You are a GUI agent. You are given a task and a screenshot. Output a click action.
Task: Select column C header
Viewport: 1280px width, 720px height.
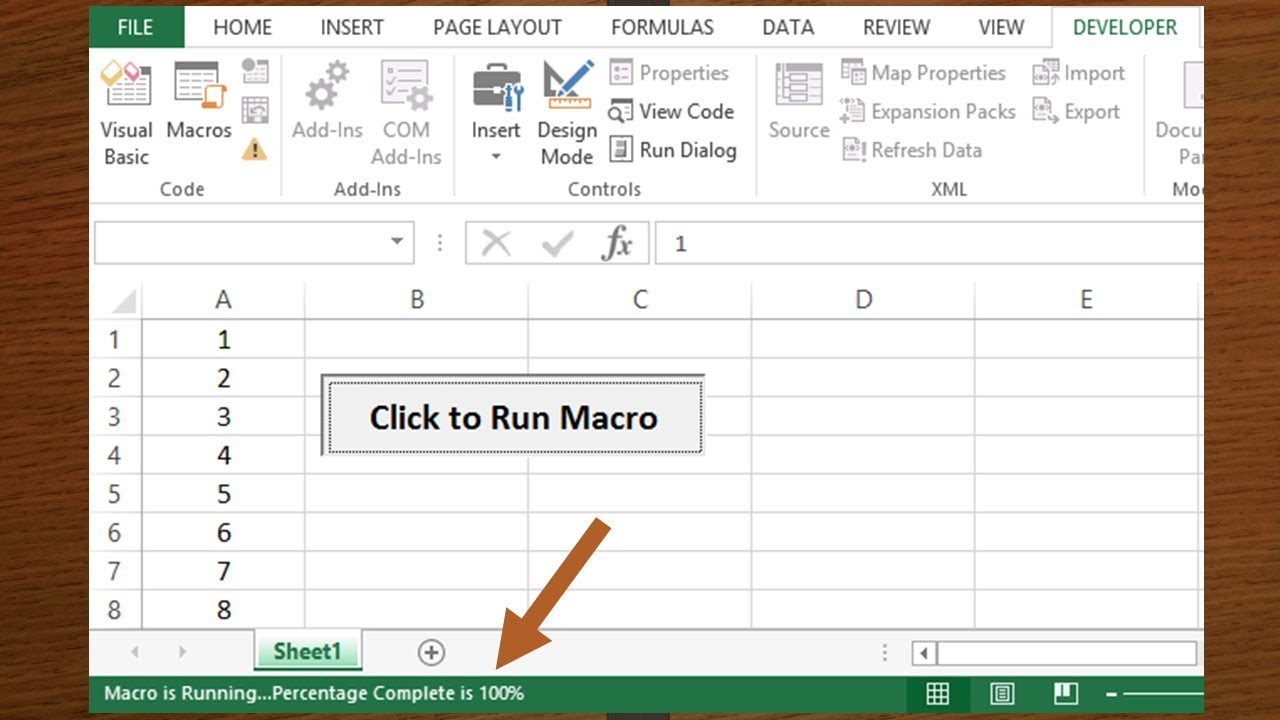[640, 299]
